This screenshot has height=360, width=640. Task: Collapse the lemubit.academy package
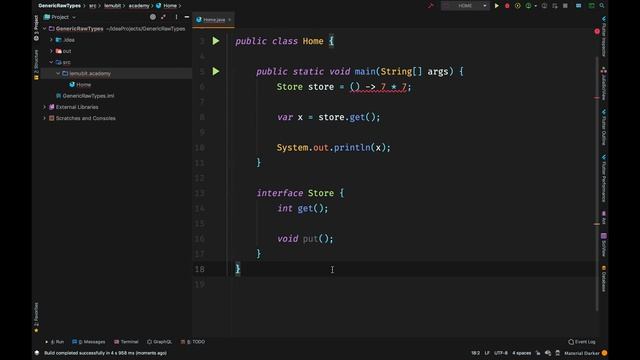[x=58, y=73]
